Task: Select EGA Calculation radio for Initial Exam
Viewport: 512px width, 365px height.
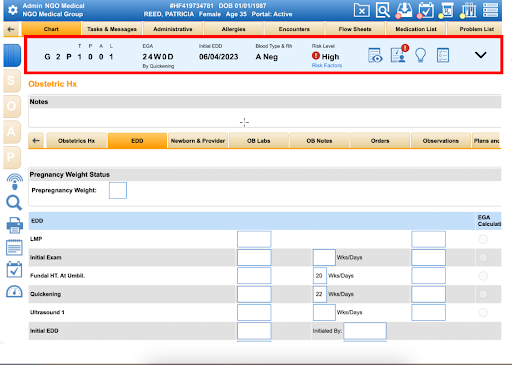Action: (483, 257)
